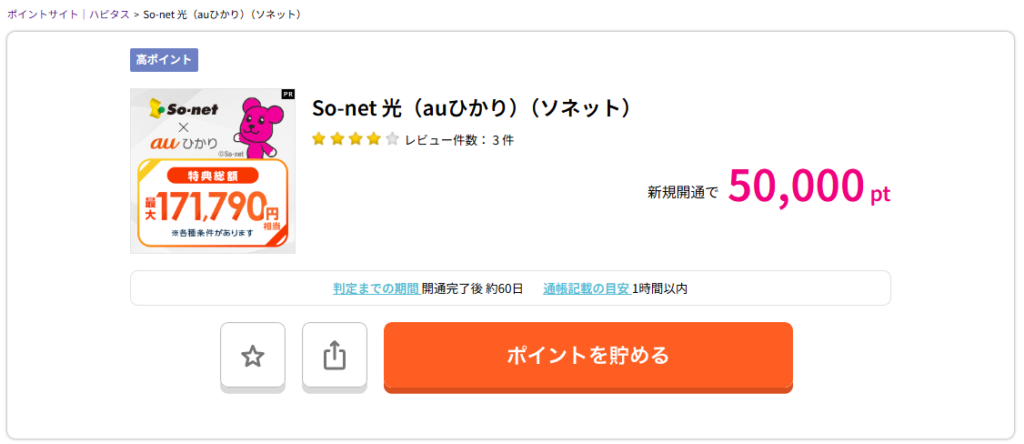Screen dimensions: 1024x444
Task: Open the レビュー件数 3件 review count
Action: [x=459, y=140]
